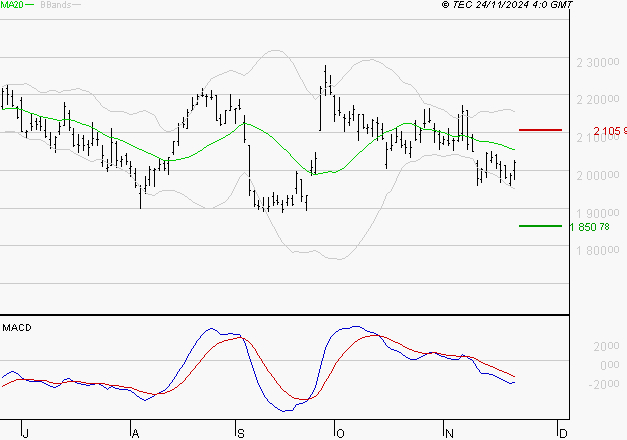Click the TEC 24/11/2024 copyright text

point(507,5)
